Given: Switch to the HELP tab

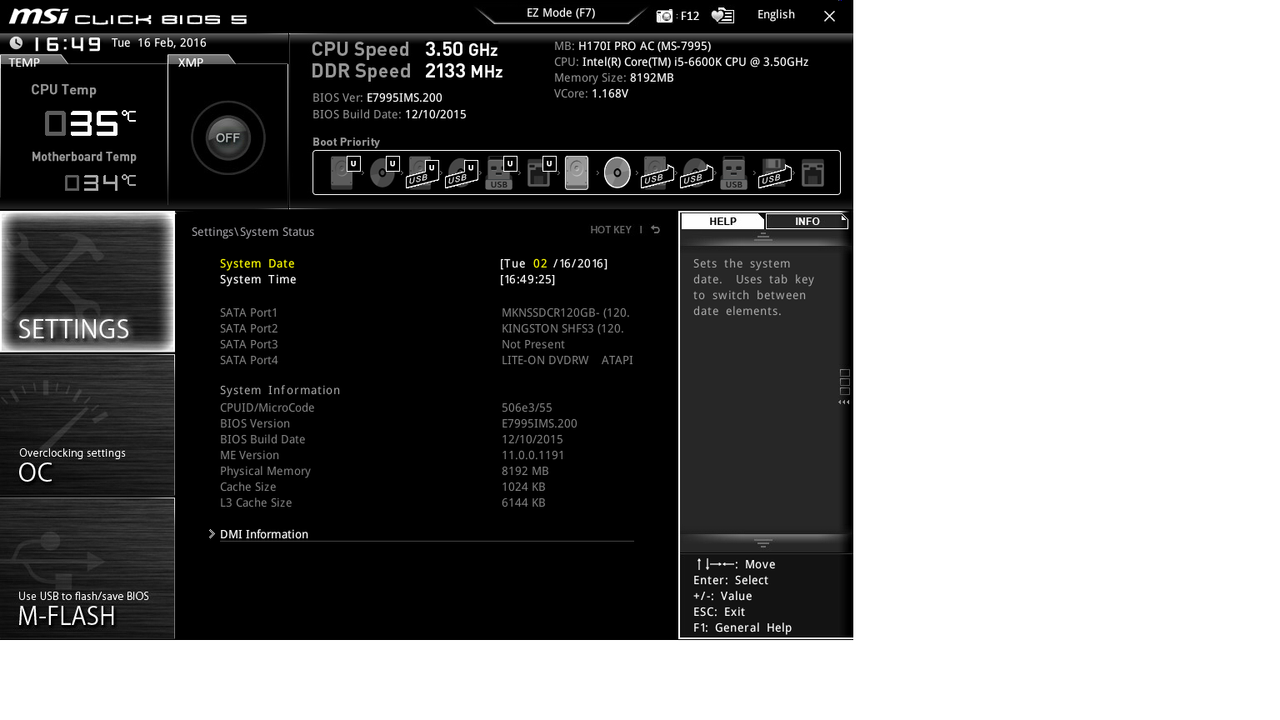Looking at the screenshot, I should pyautogui.click(x=723, y=221).
